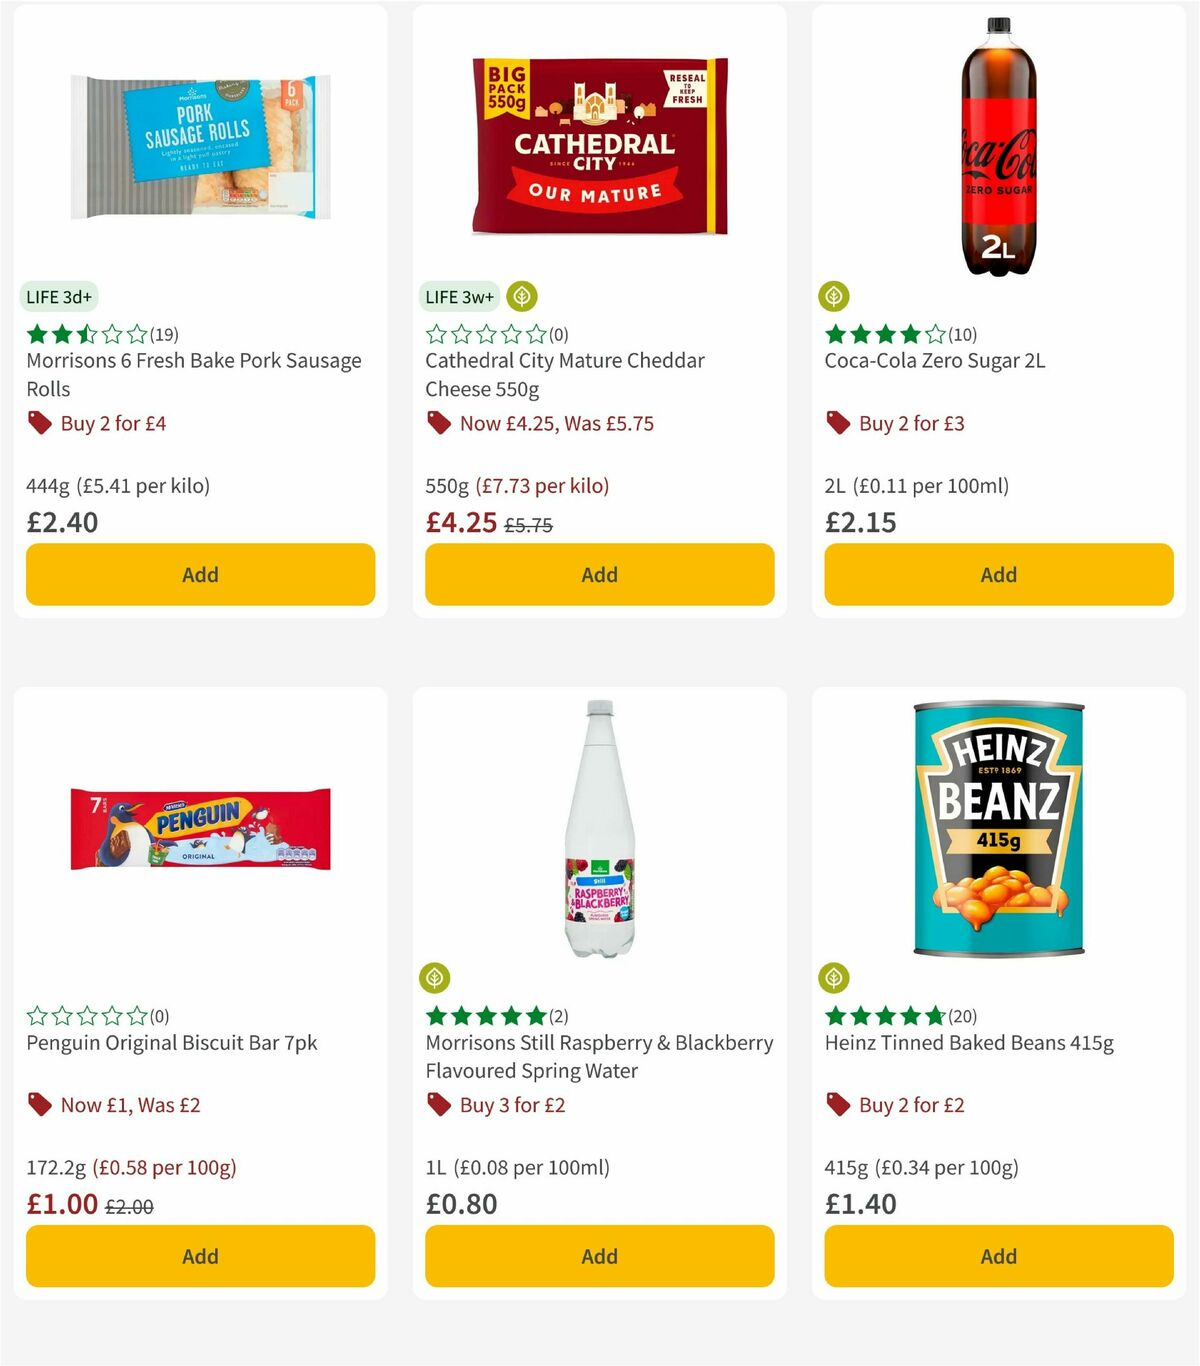Screen dimensions: 1200x1366
Task: Click the red tag icon beside 'Buy 2 for £4'
Action: 40,423
